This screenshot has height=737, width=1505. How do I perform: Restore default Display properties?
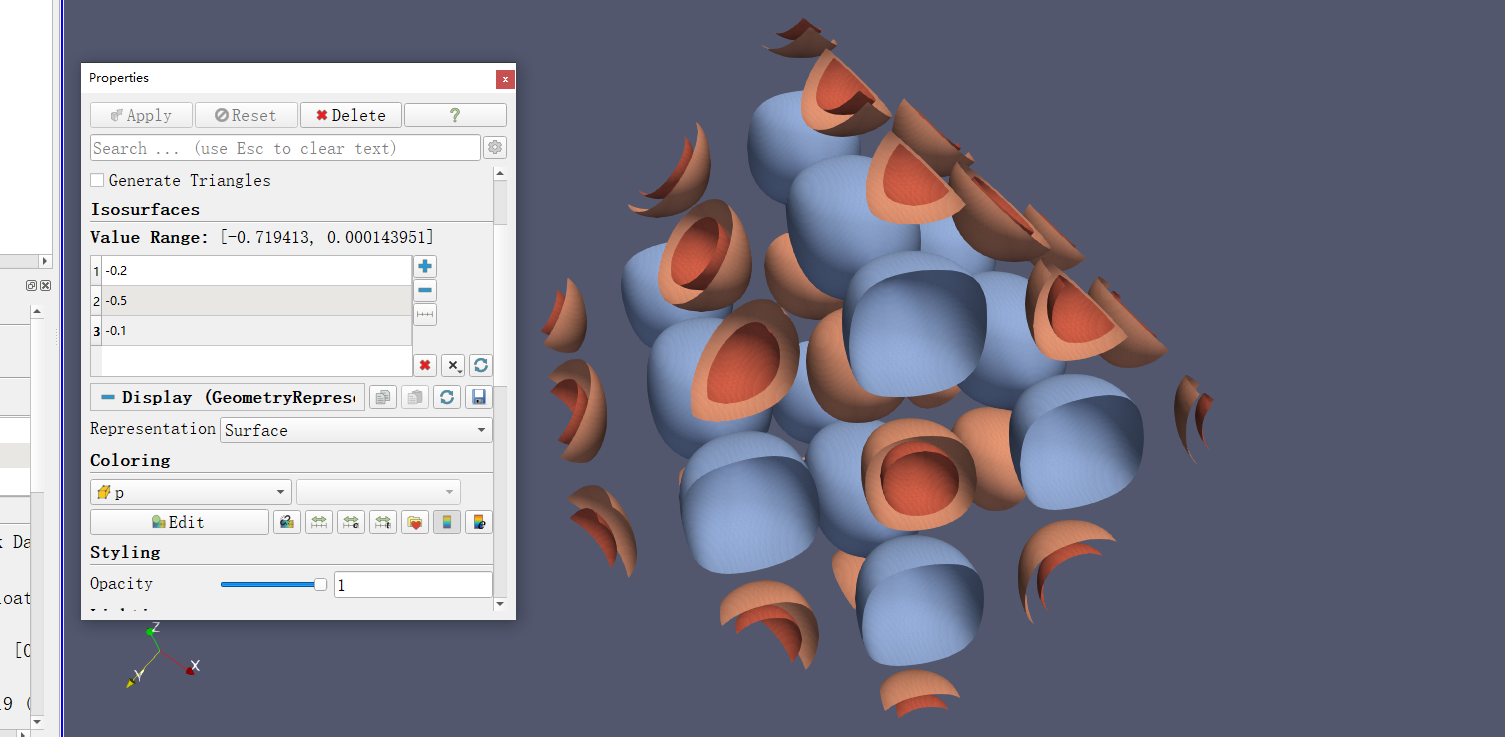pyautogui.click(x=446, y=397)
